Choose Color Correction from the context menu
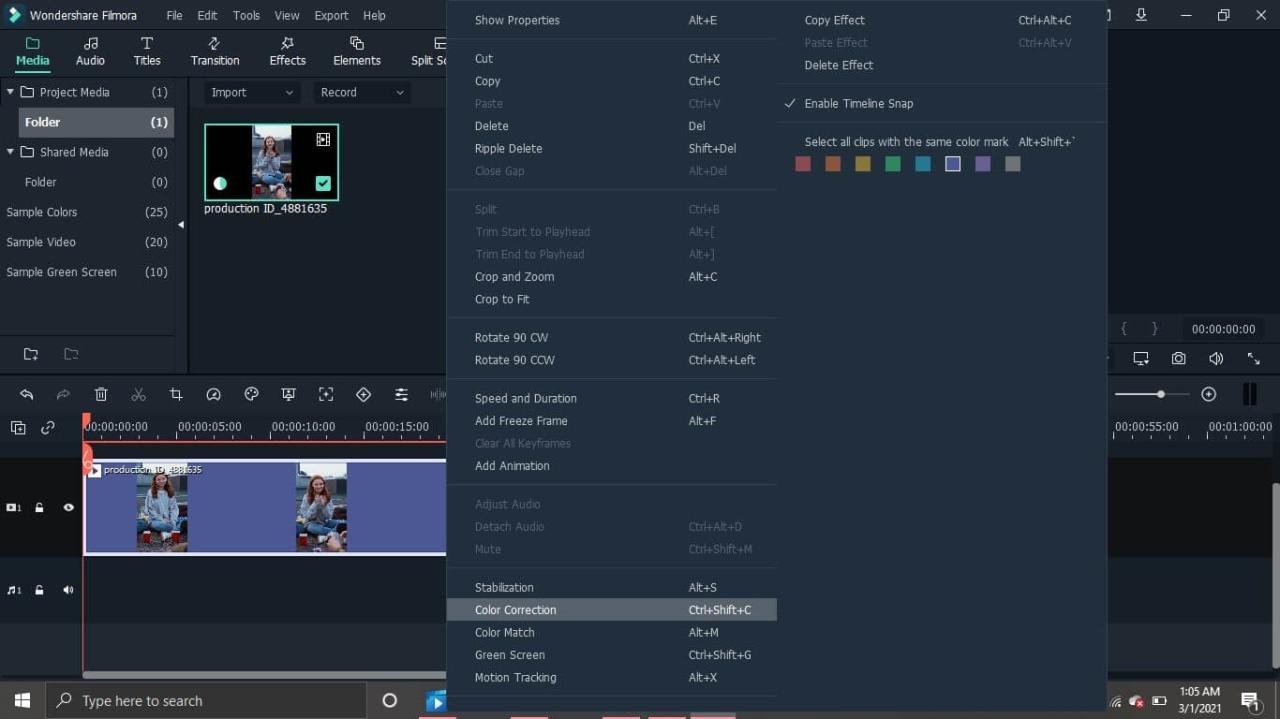The height and width of the screenshot is (719, 1280). (515, 610)
